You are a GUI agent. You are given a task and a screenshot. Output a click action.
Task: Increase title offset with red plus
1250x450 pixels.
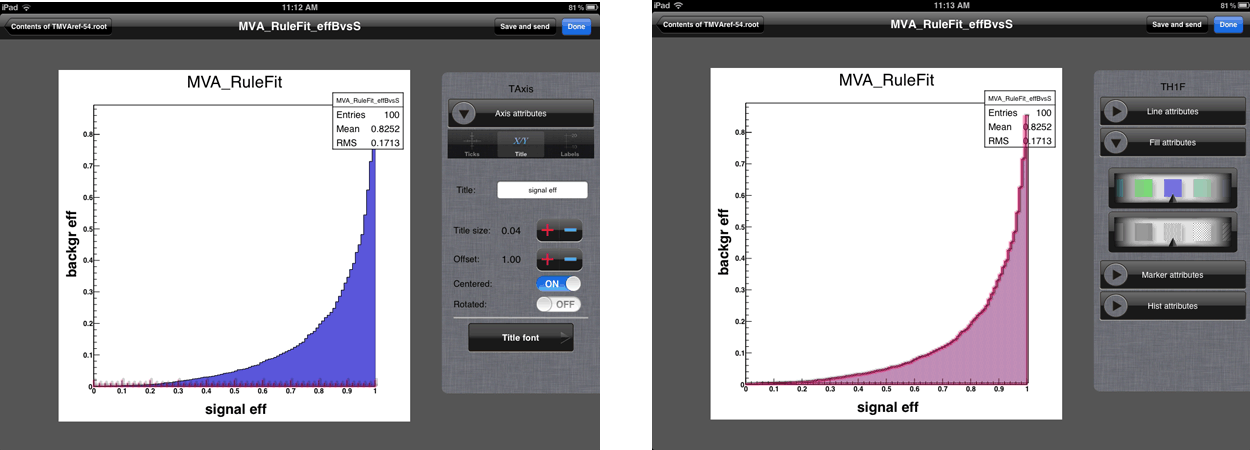tap(548, 260)
